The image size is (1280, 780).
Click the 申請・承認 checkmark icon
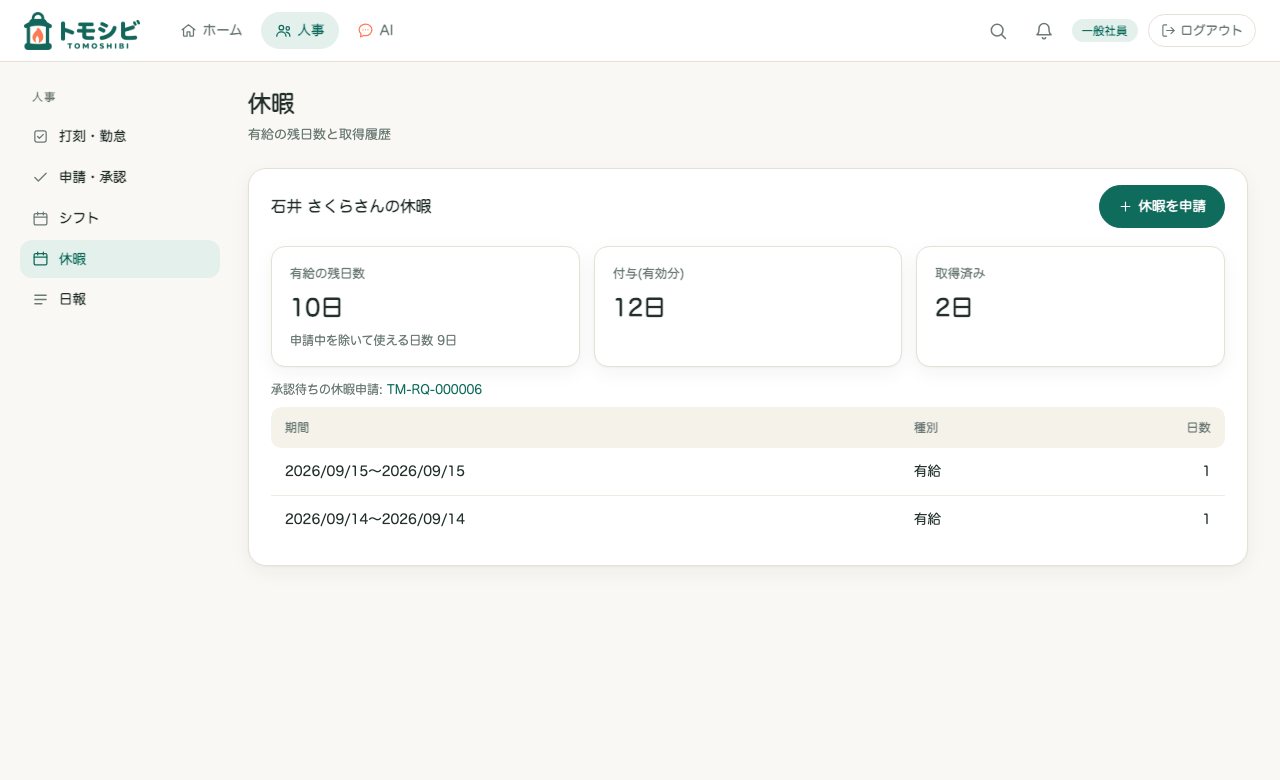click(x=40, y=177)
